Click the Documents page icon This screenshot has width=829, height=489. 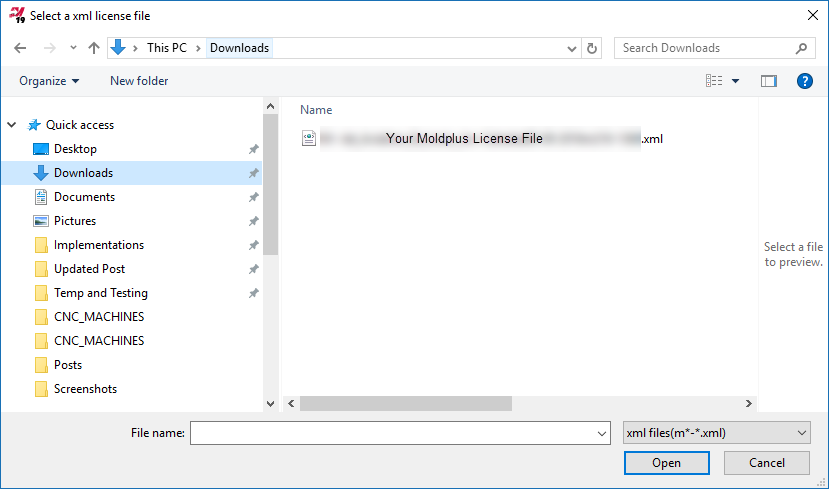[x=41, y=197]
